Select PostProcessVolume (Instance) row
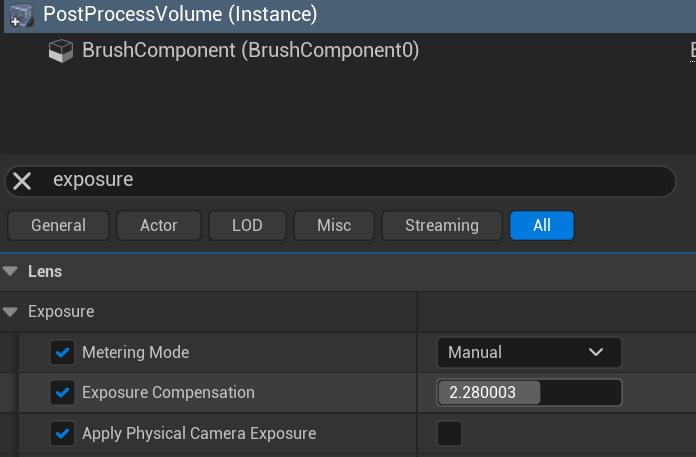The image size is (696, 457). pos(180,15)
